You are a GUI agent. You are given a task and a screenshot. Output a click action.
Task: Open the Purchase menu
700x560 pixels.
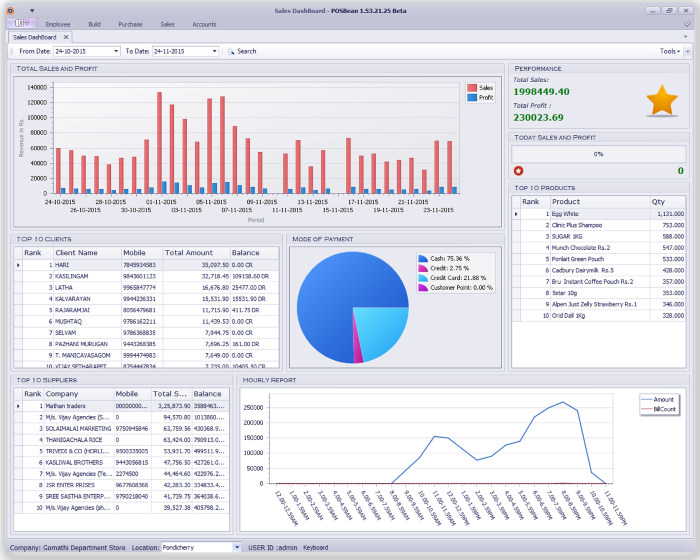(130, 25)
